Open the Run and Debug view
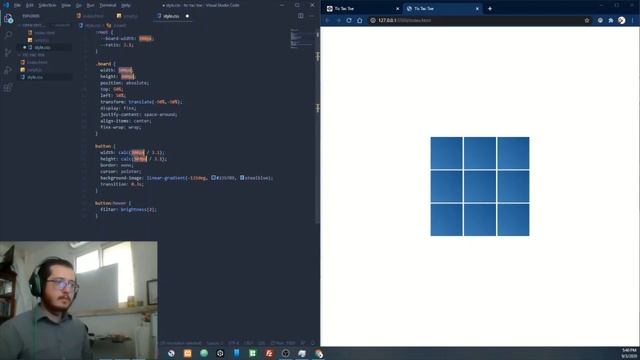This screenshot has width=640, height=360. point(8,70)
